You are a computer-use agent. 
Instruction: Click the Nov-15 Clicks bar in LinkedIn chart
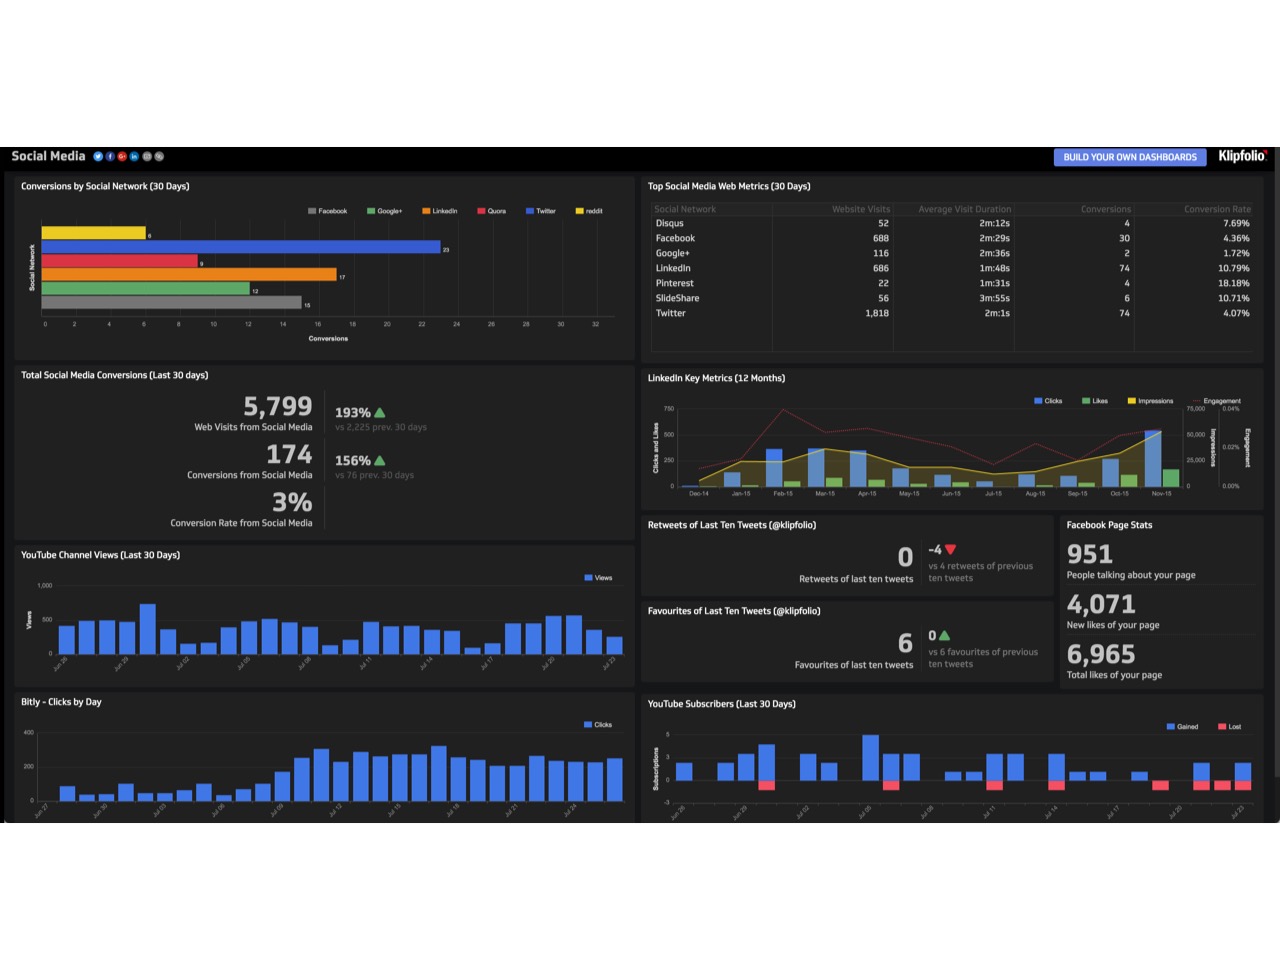point(1153,458)
